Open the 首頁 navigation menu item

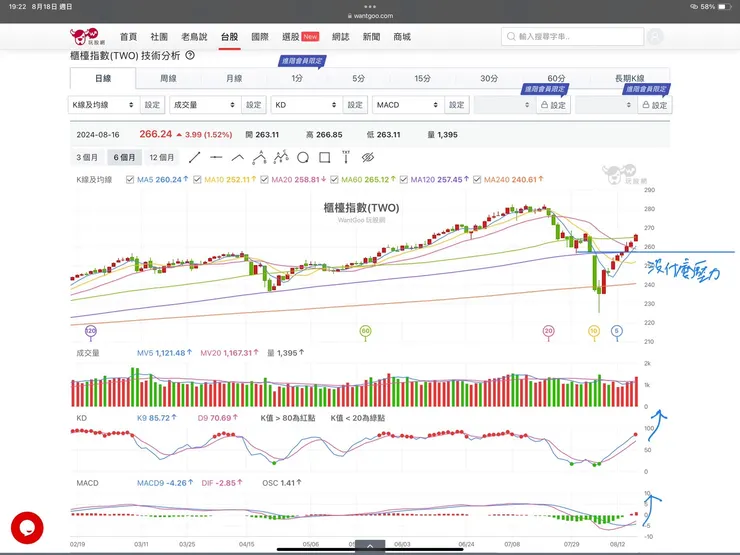point(128,37)
